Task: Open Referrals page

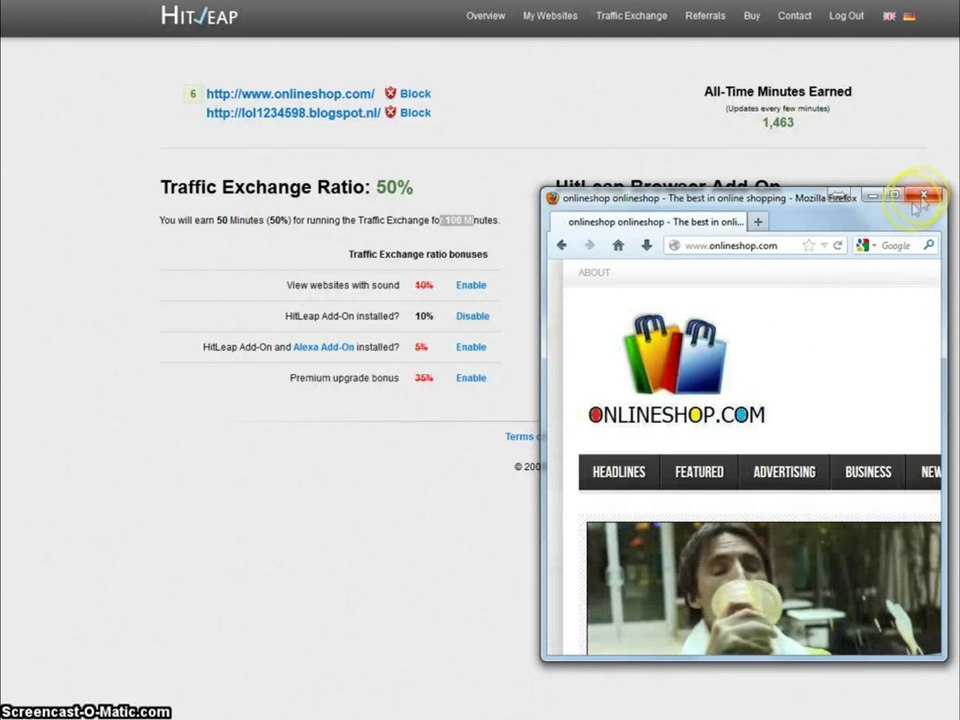Action: pos(705,16)
